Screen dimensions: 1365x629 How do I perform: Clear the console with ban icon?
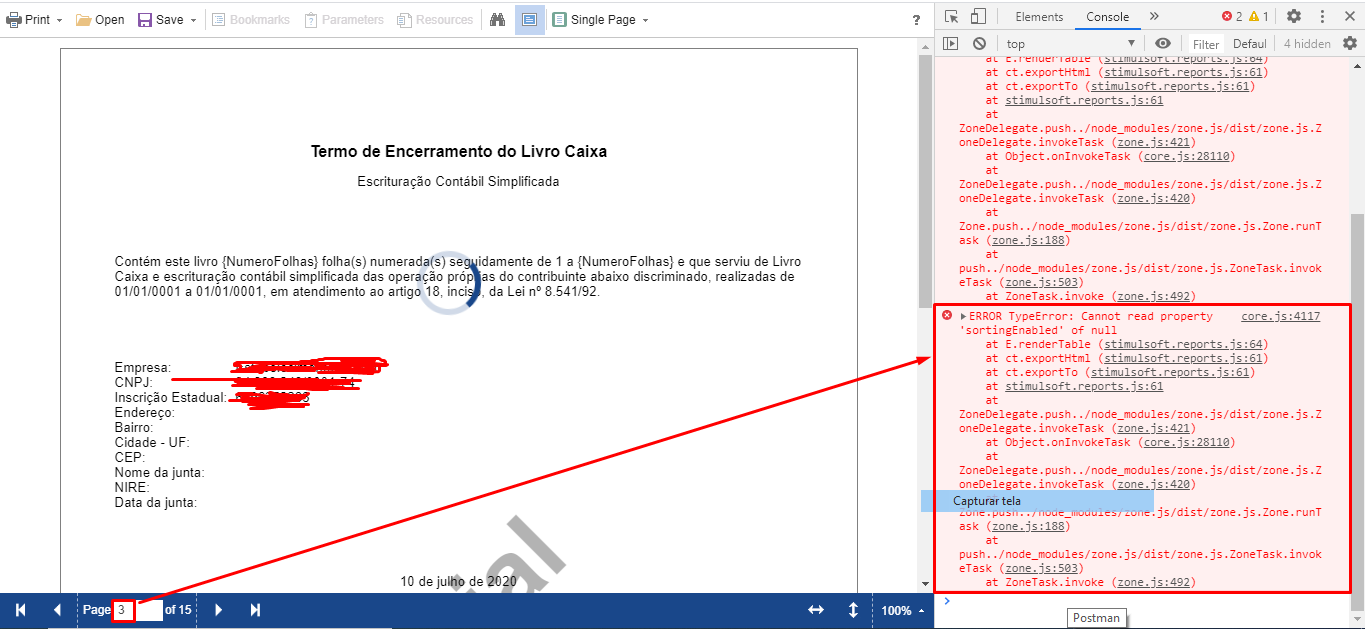click(979, 43)
